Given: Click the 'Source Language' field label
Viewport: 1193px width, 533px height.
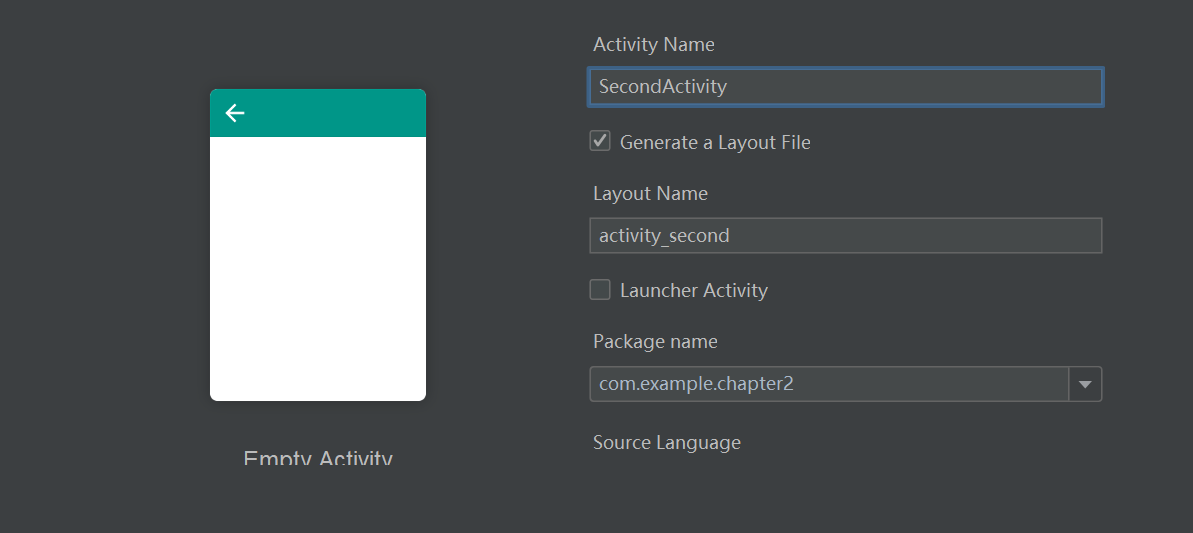Looking at the screenshot, I should coord(667,442).
